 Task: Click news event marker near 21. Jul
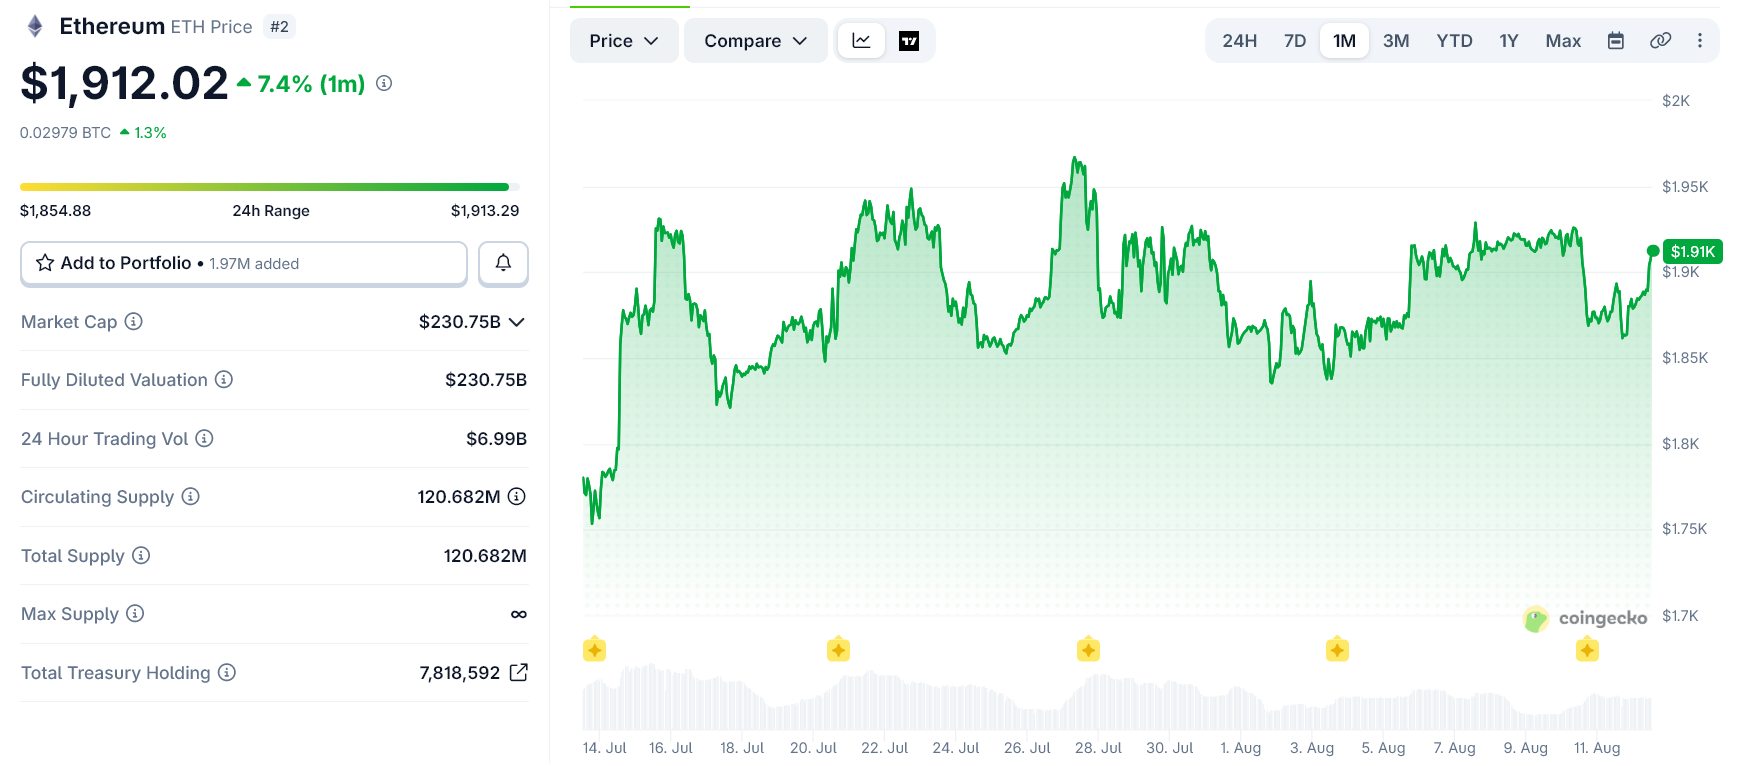click(839, 650)
